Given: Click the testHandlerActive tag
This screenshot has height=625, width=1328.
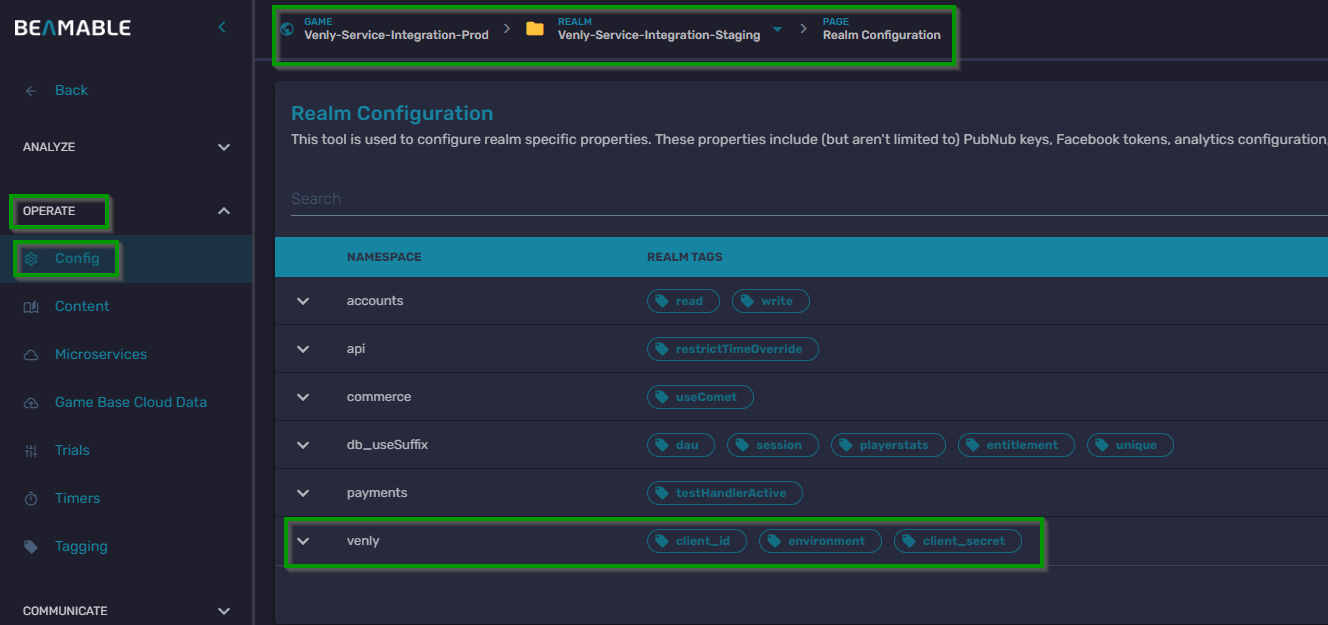Looking at the screenshot, I should (x=725, y=493).
